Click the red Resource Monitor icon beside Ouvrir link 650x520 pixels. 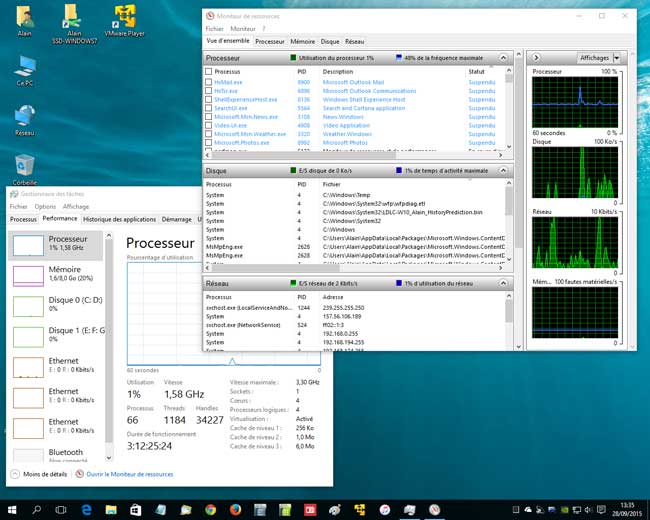click(80, 474)
